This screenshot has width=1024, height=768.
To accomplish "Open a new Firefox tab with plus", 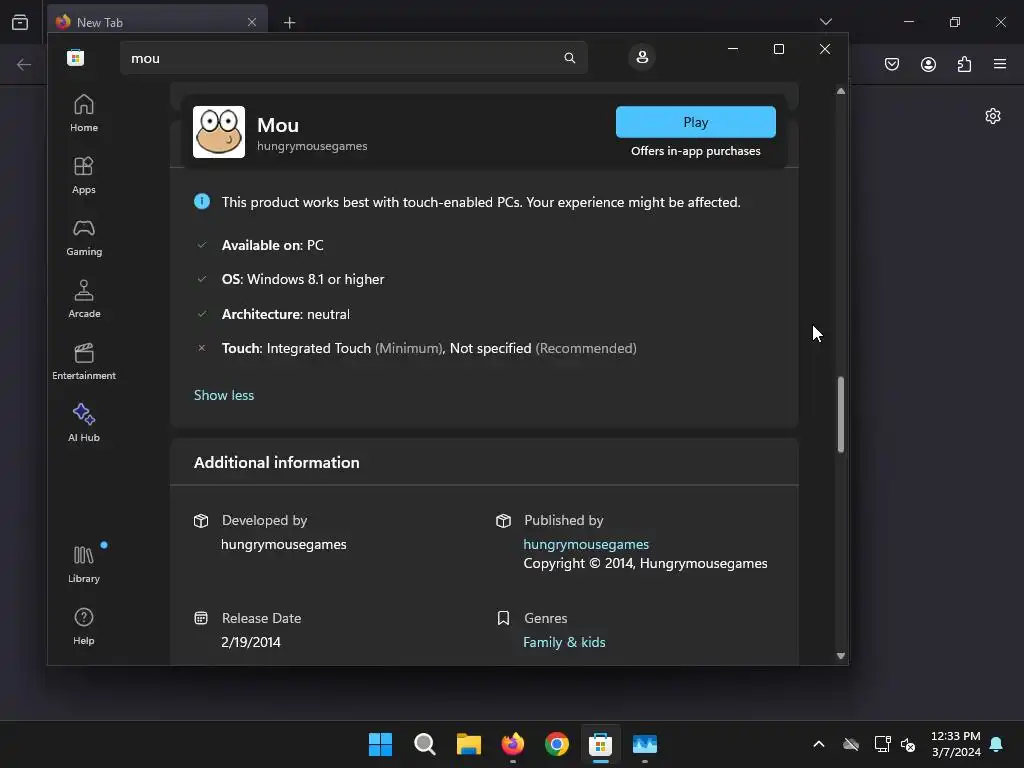I will [x=289, y=23].
